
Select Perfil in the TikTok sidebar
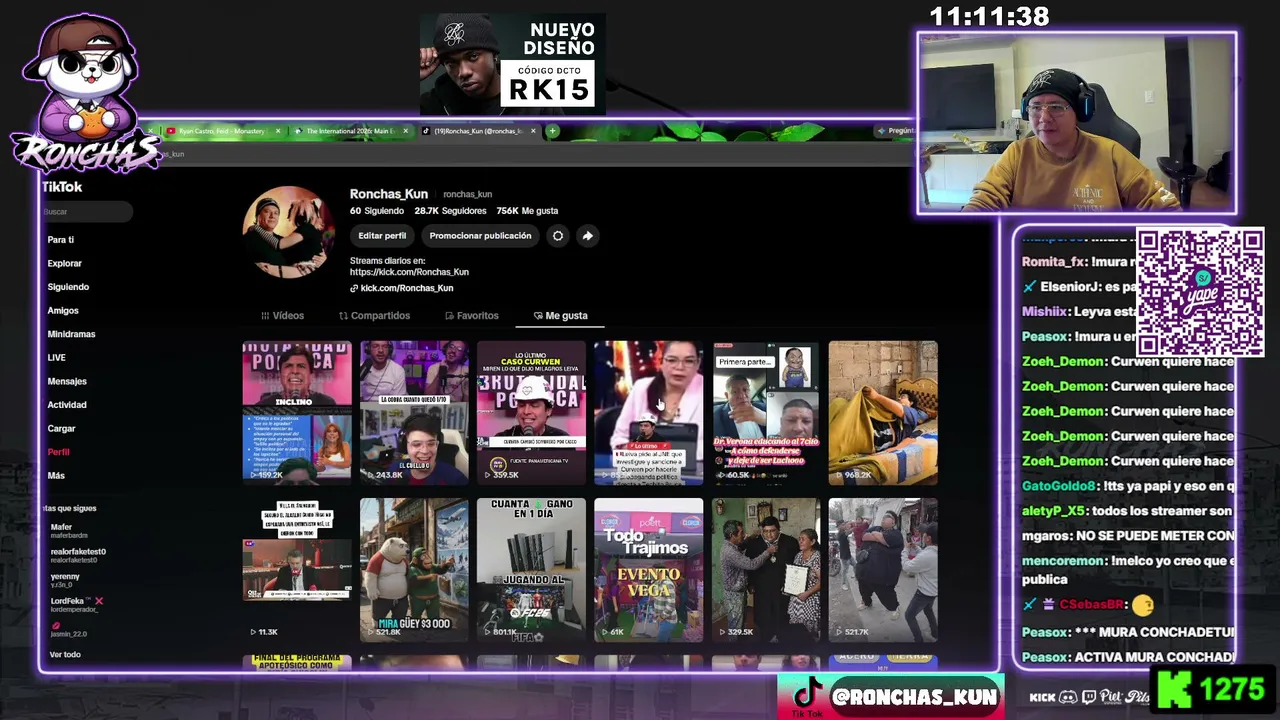click(58, 452)
